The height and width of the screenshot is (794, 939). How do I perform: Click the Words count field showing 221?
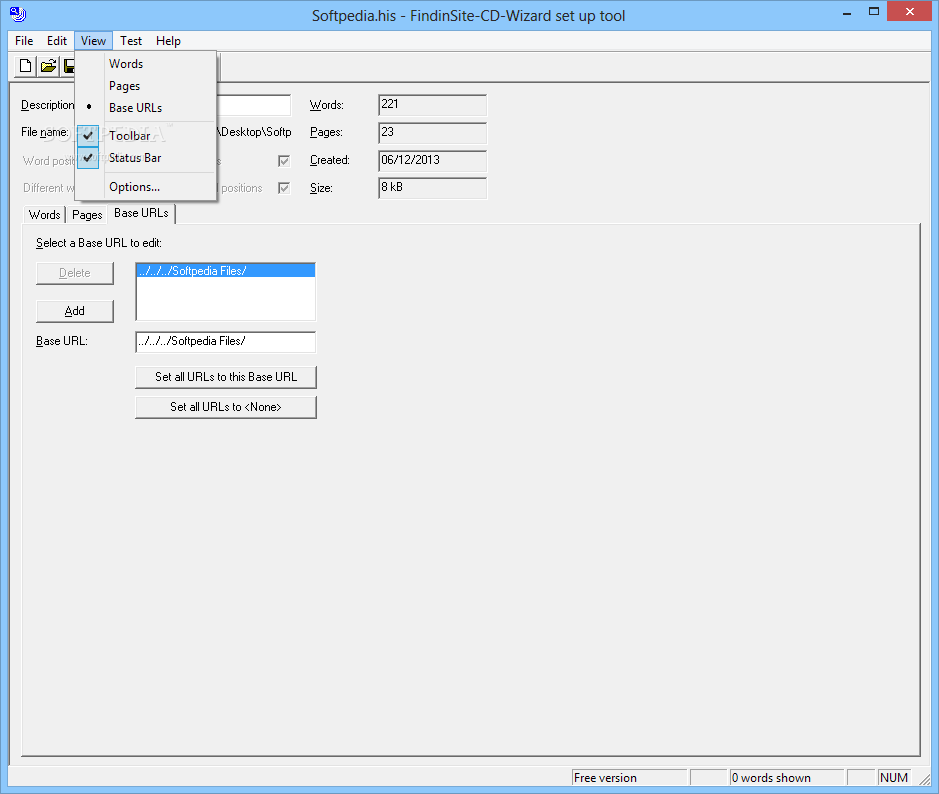[432, 105]
